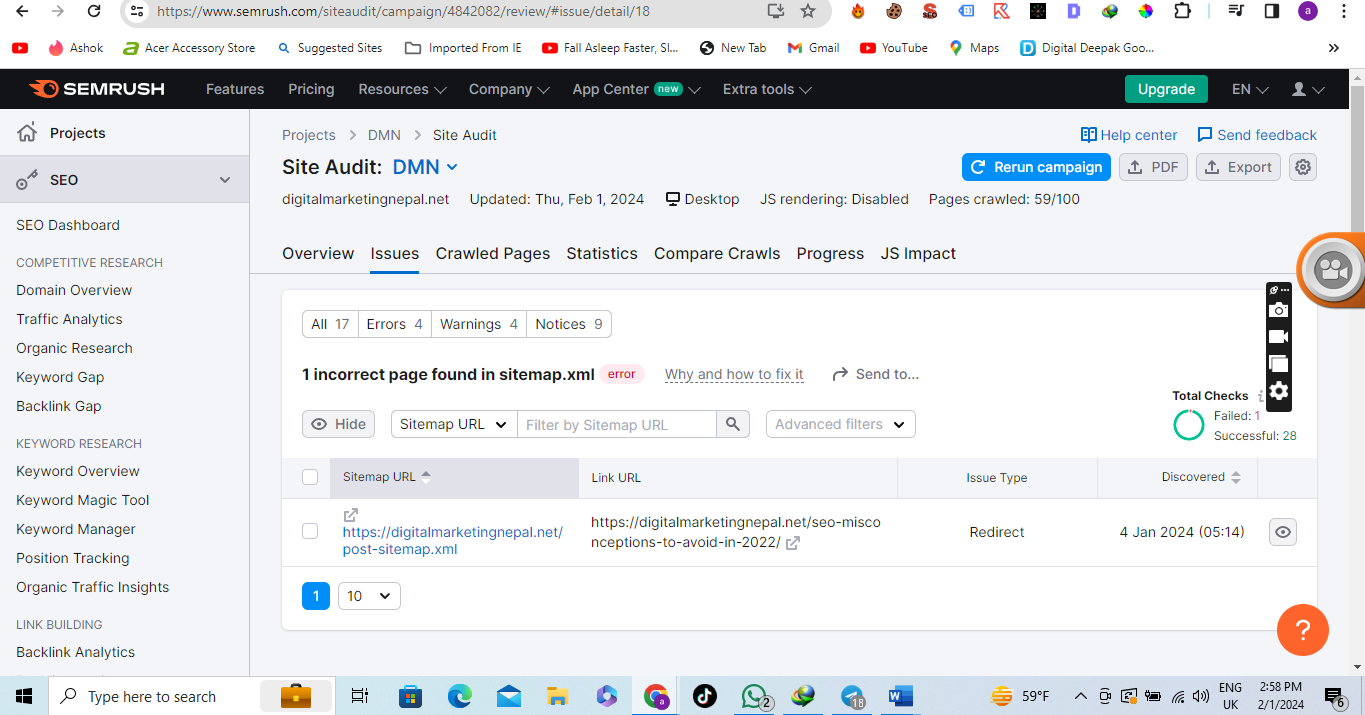Click the install app icon in address bar

coord(776,11)
